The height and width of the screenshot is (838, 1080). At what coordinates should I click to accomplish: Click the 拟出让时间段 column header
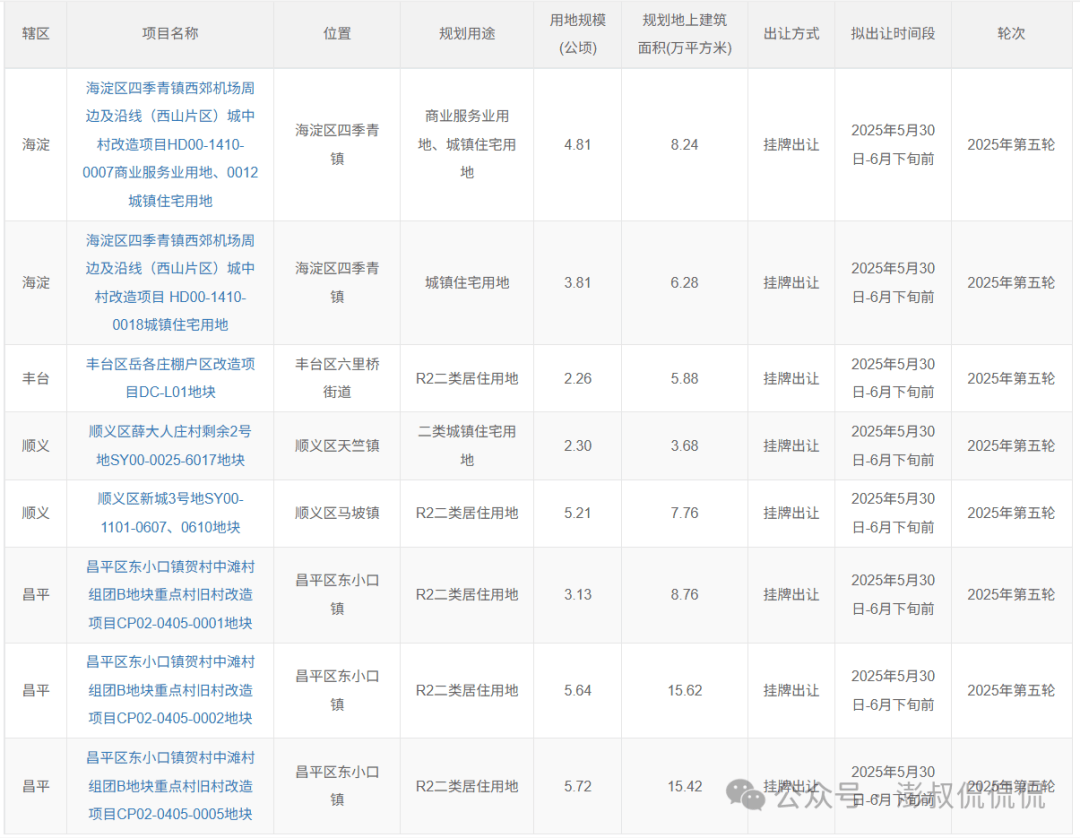[x=892, y=33]
